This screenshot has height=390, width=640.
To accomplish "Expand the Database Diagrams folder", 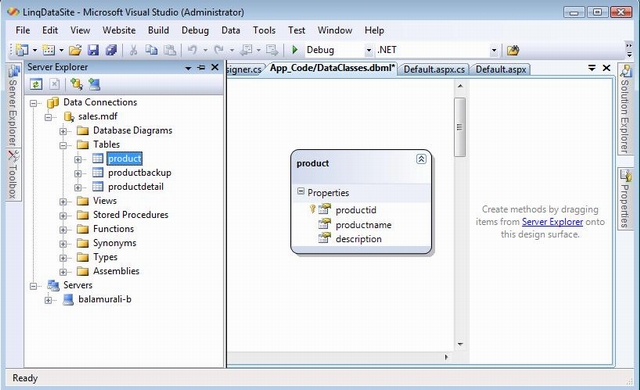I will click(63, 131).
